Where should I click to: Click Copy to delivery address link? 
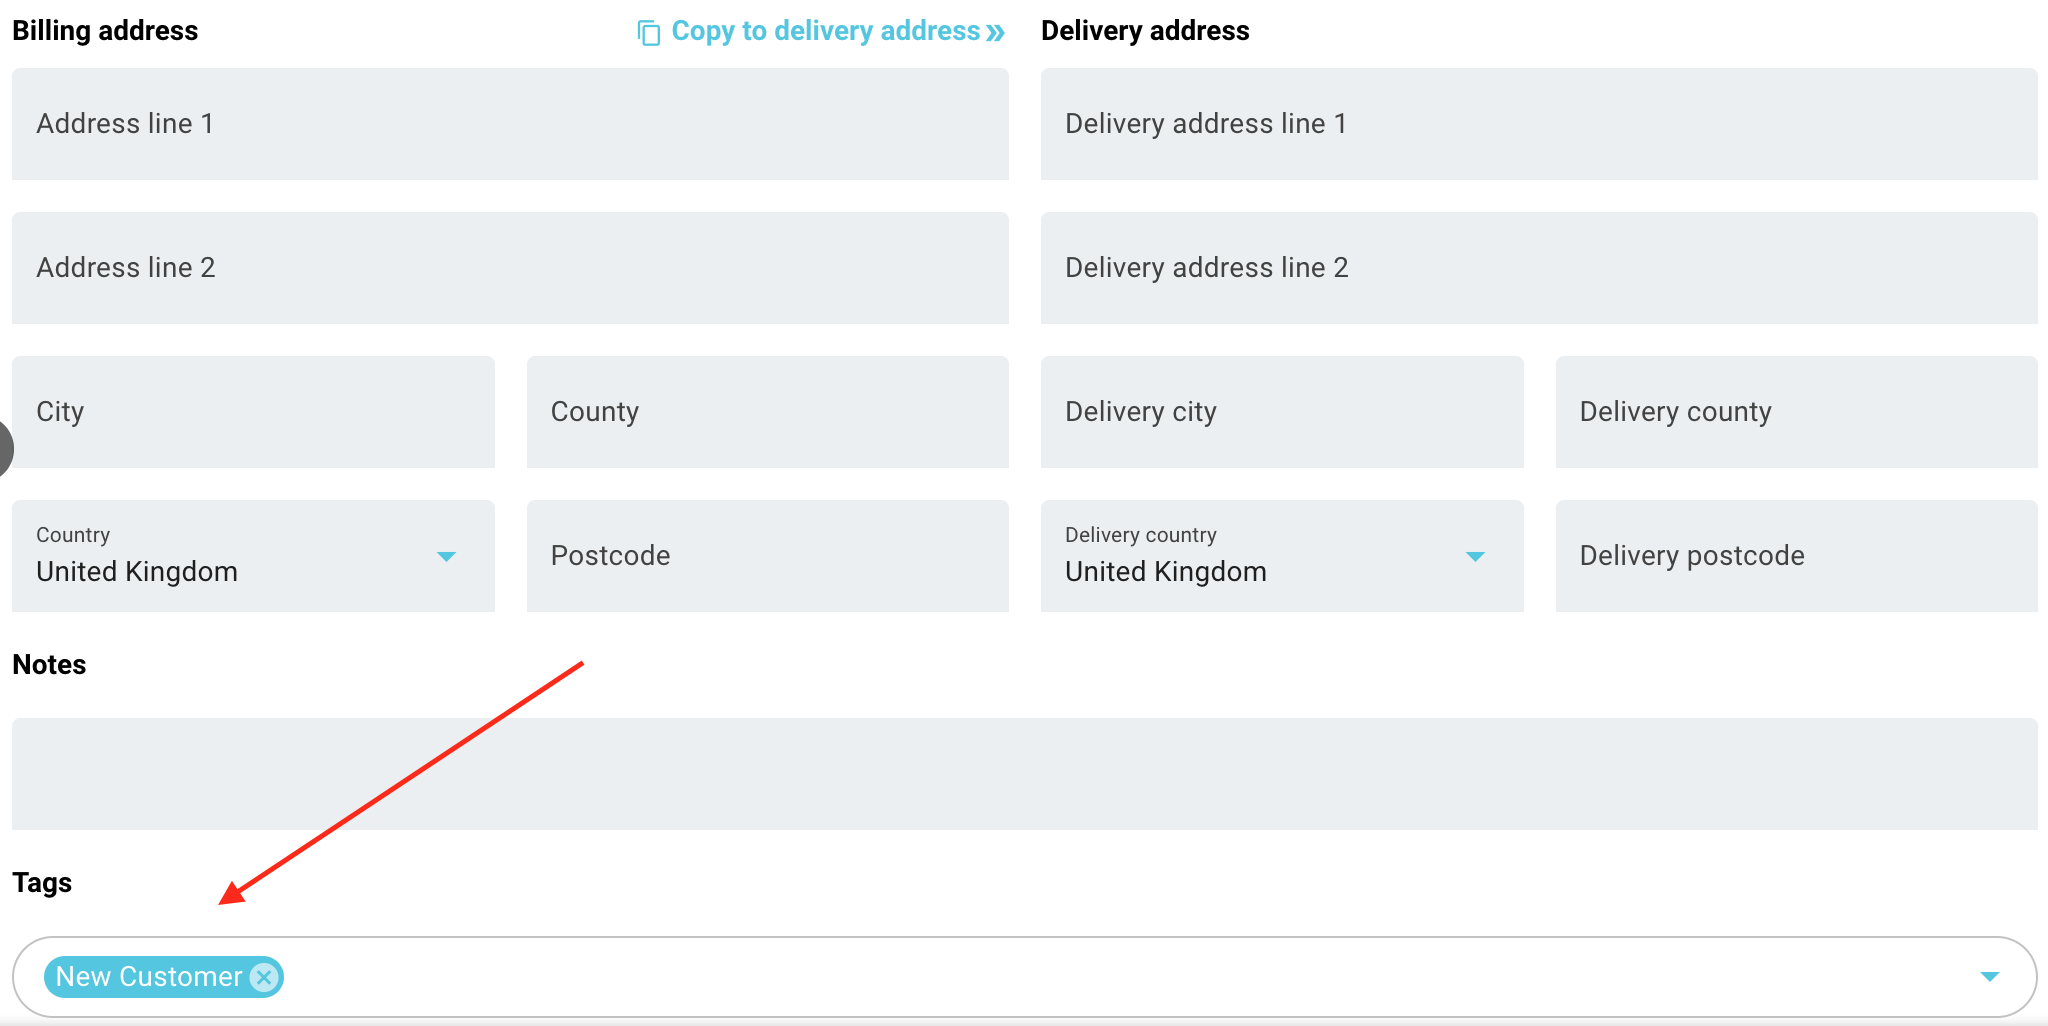point(825,31)
